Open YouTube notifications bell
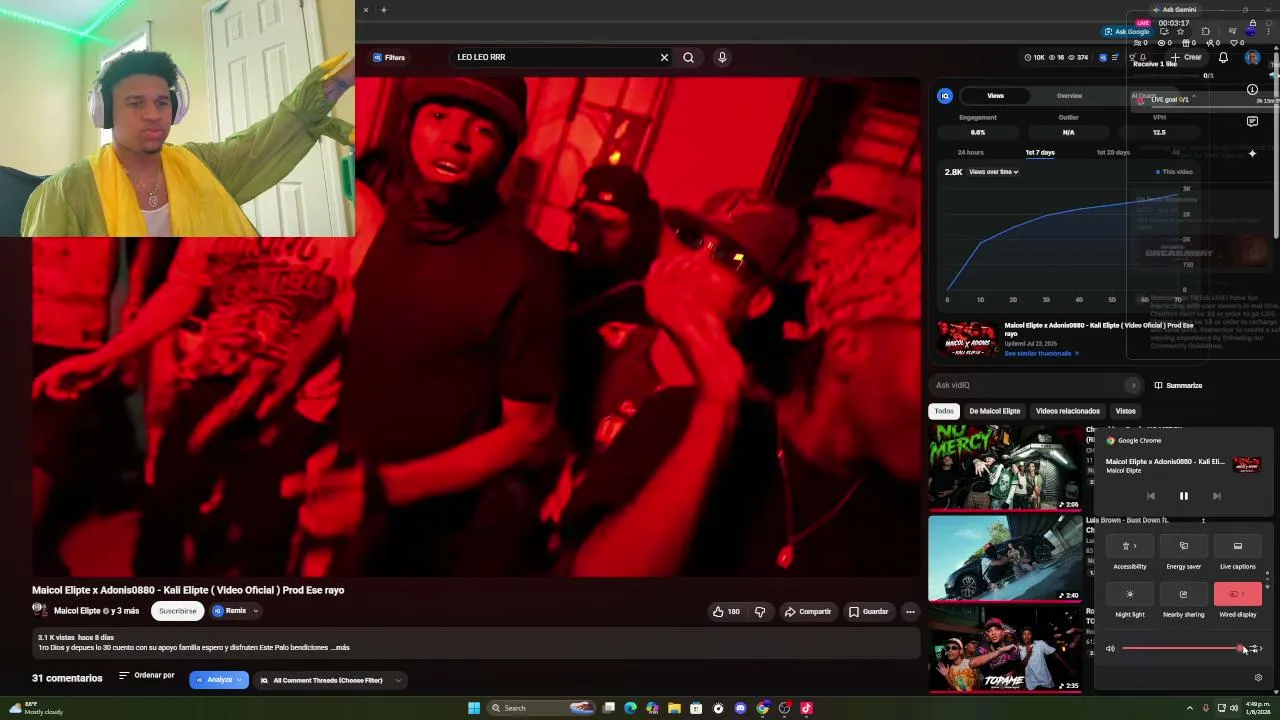 coord(1223,57)
